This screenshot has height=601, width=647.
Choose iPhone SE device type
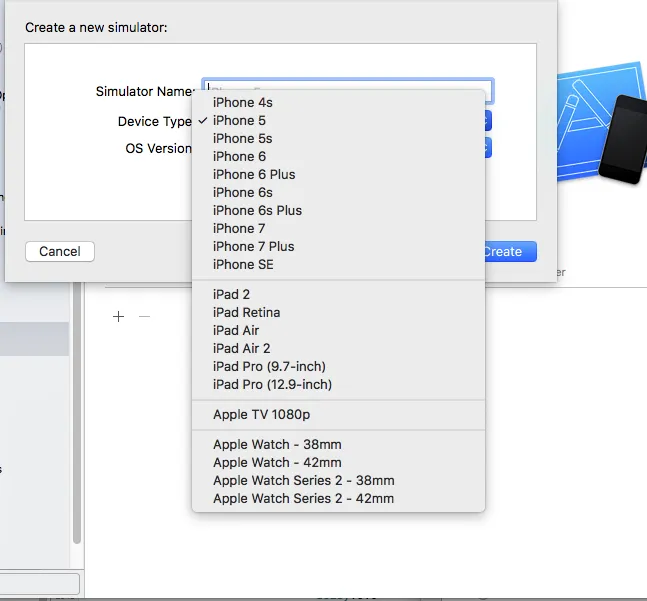tap(338, 264)
